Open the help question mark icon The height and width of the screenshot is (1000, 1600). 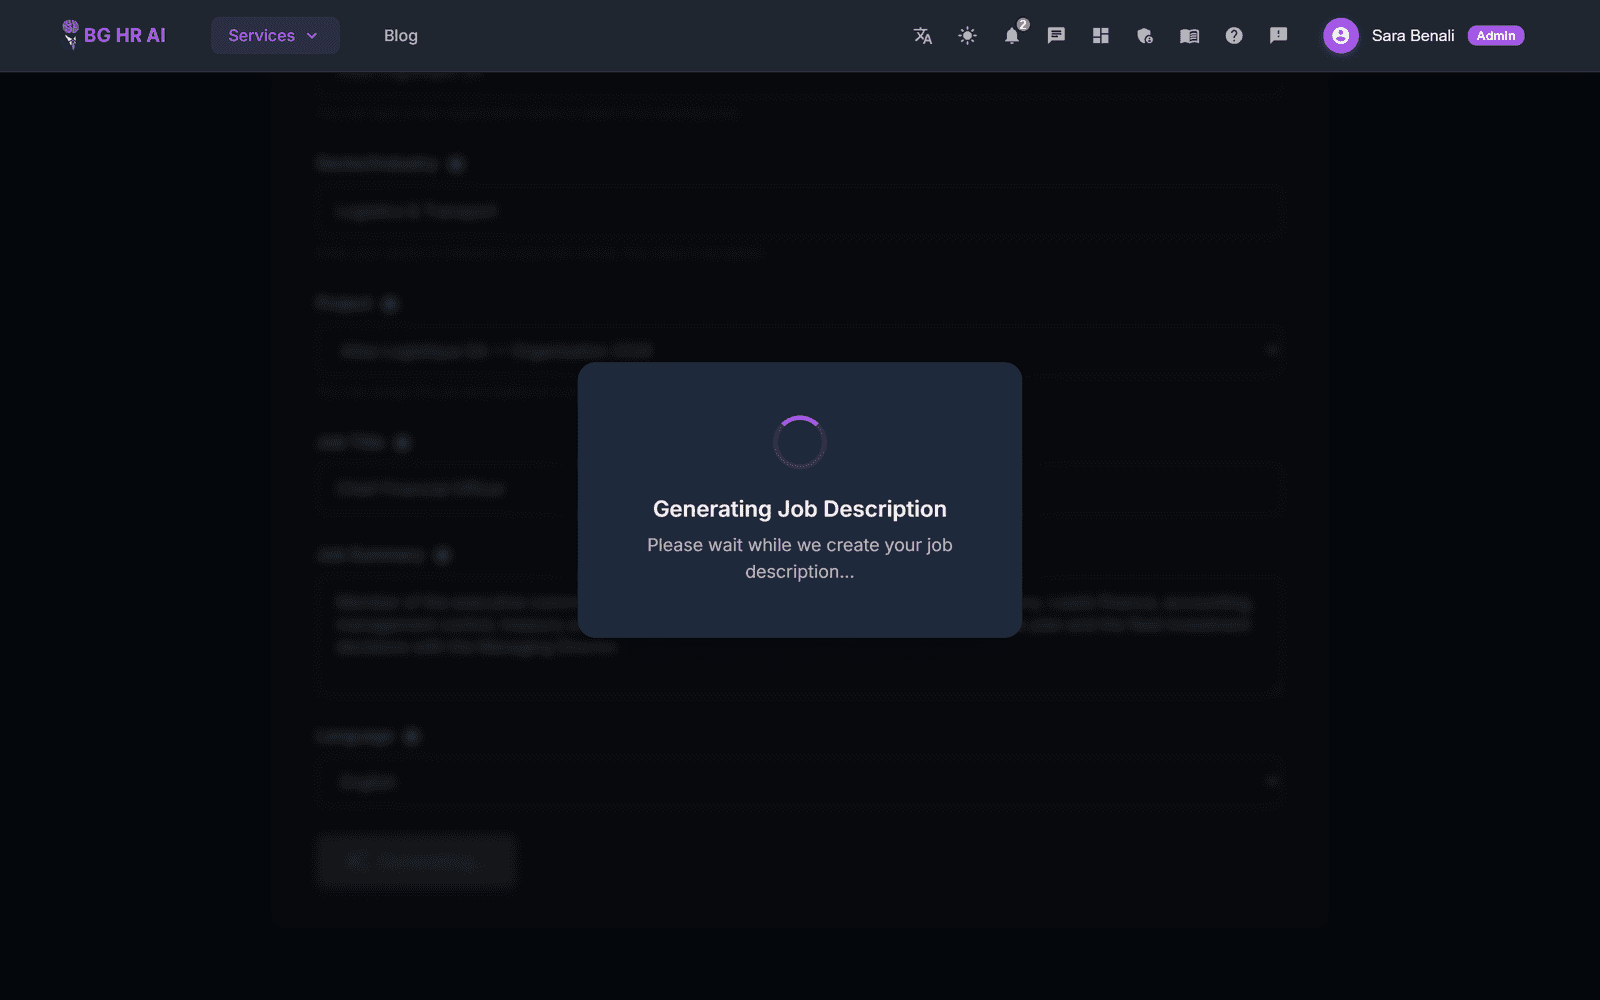pyautogui.click(x=1234, y=36)
